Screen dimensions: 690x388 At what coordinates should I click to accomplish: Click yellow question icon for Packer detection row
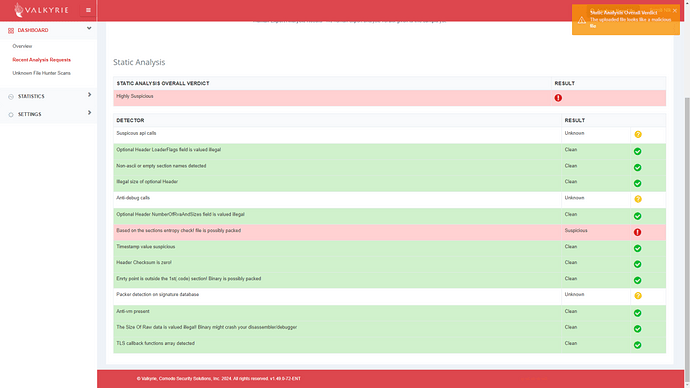(x=638, y=296)
